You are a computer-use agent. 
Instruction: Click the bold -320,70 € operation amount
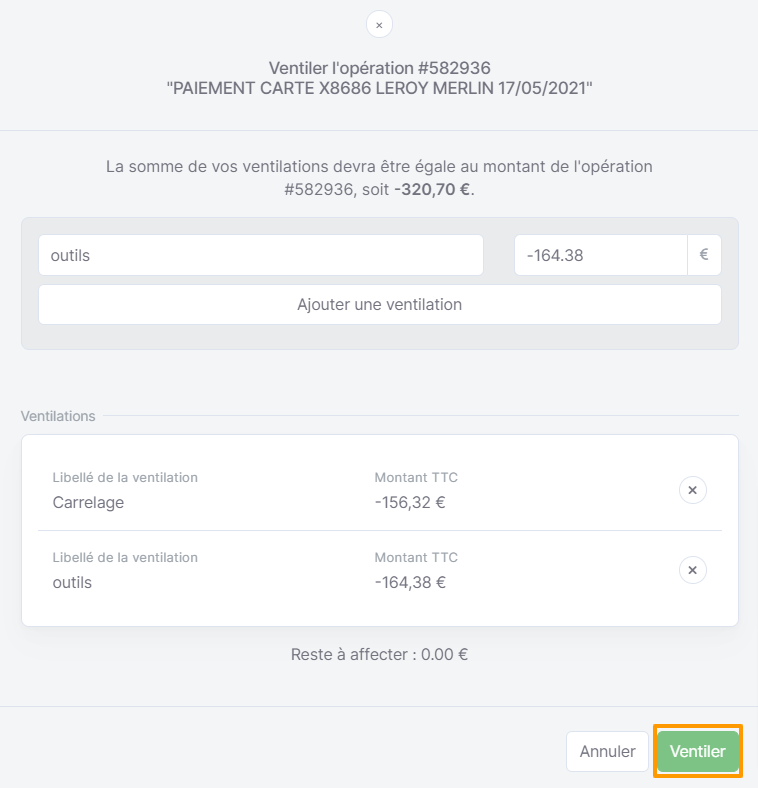coord(433,189)
